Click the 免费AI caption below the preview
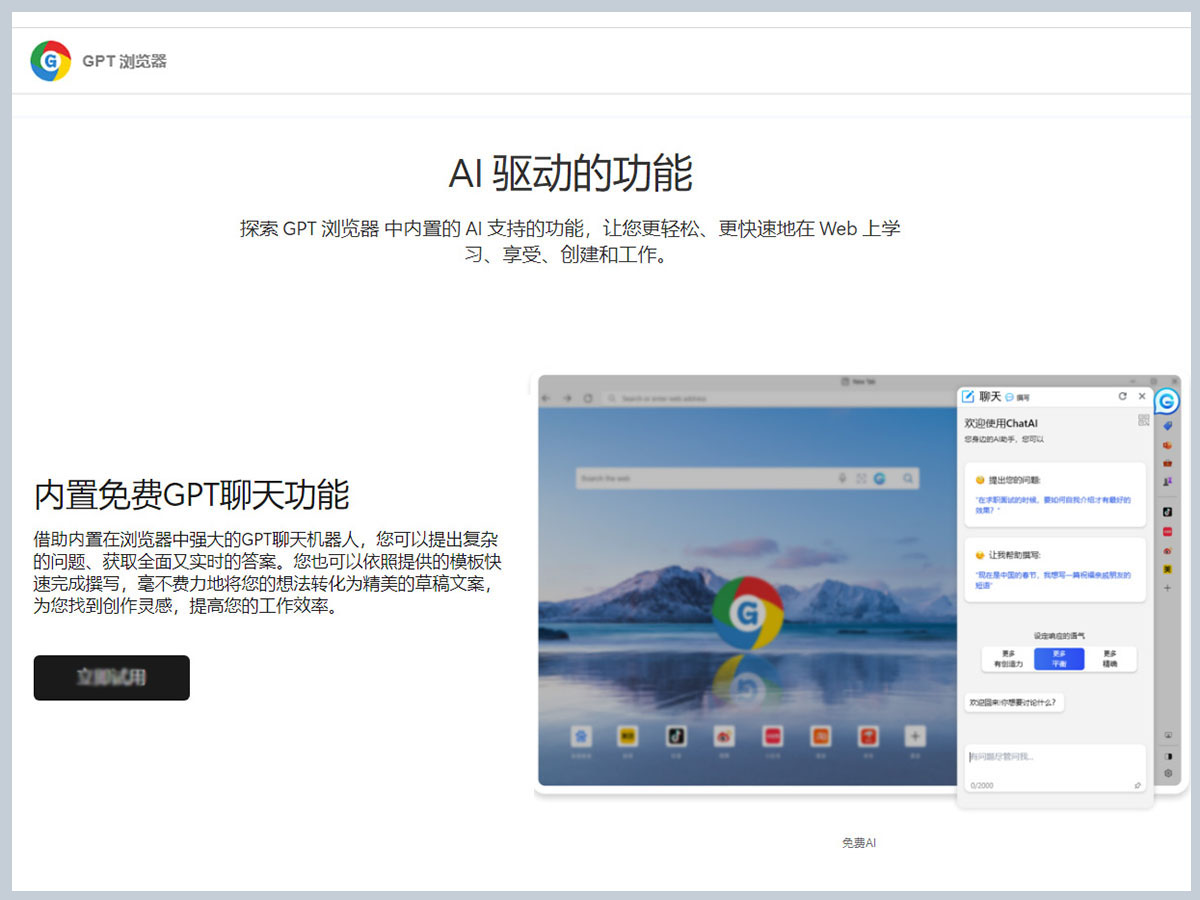This screenshot has height=900, width=1200. click(x=859, y=843)
